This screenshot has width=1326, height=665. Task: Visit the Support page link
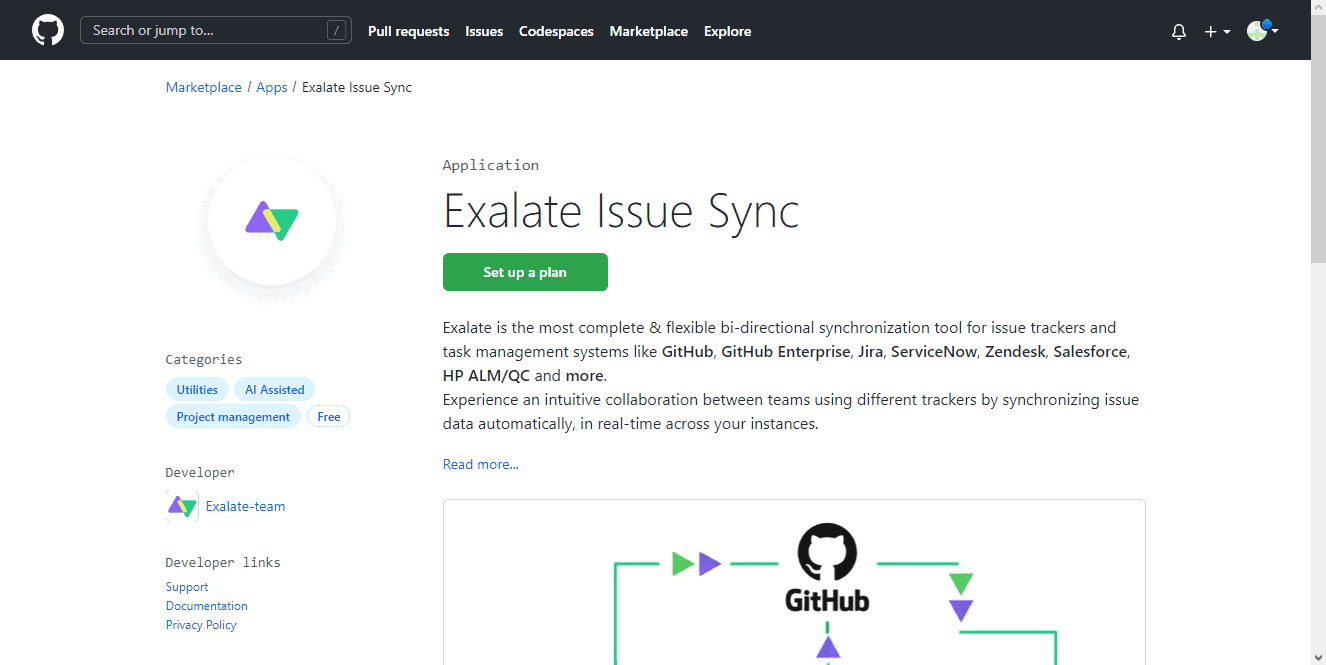tap(186, 586)
